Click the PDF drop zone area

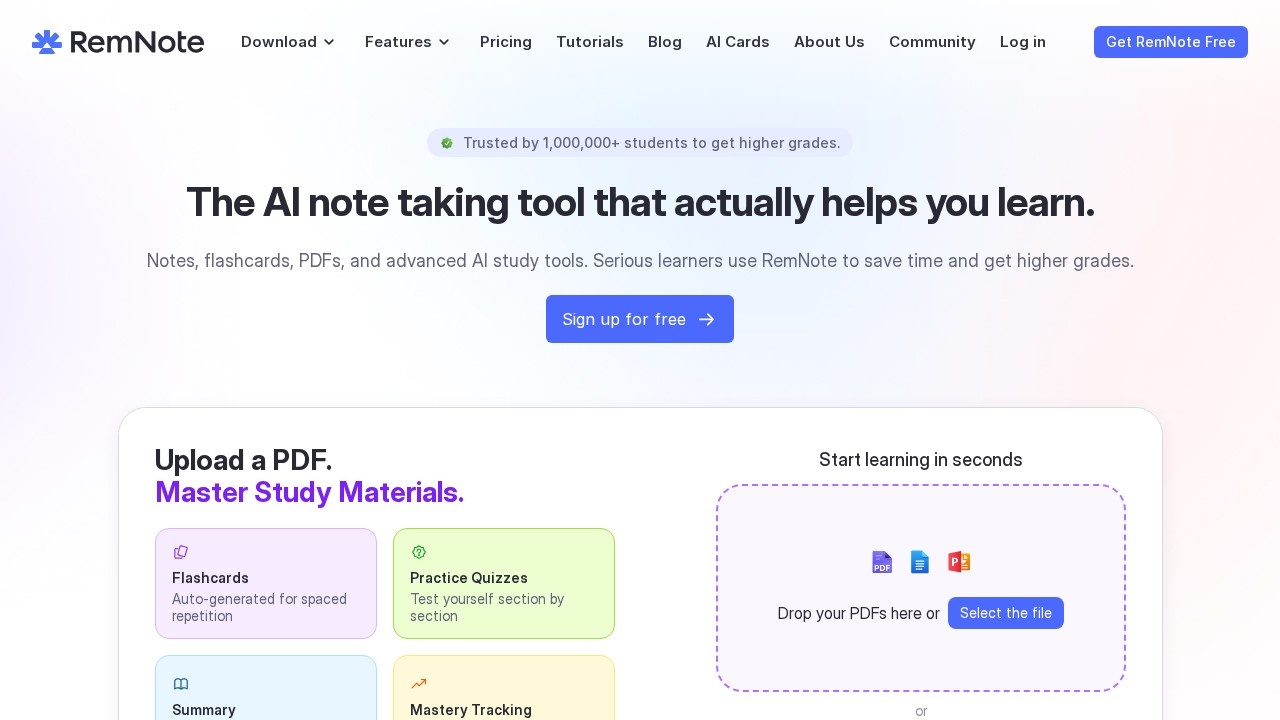tap(921, 588)
